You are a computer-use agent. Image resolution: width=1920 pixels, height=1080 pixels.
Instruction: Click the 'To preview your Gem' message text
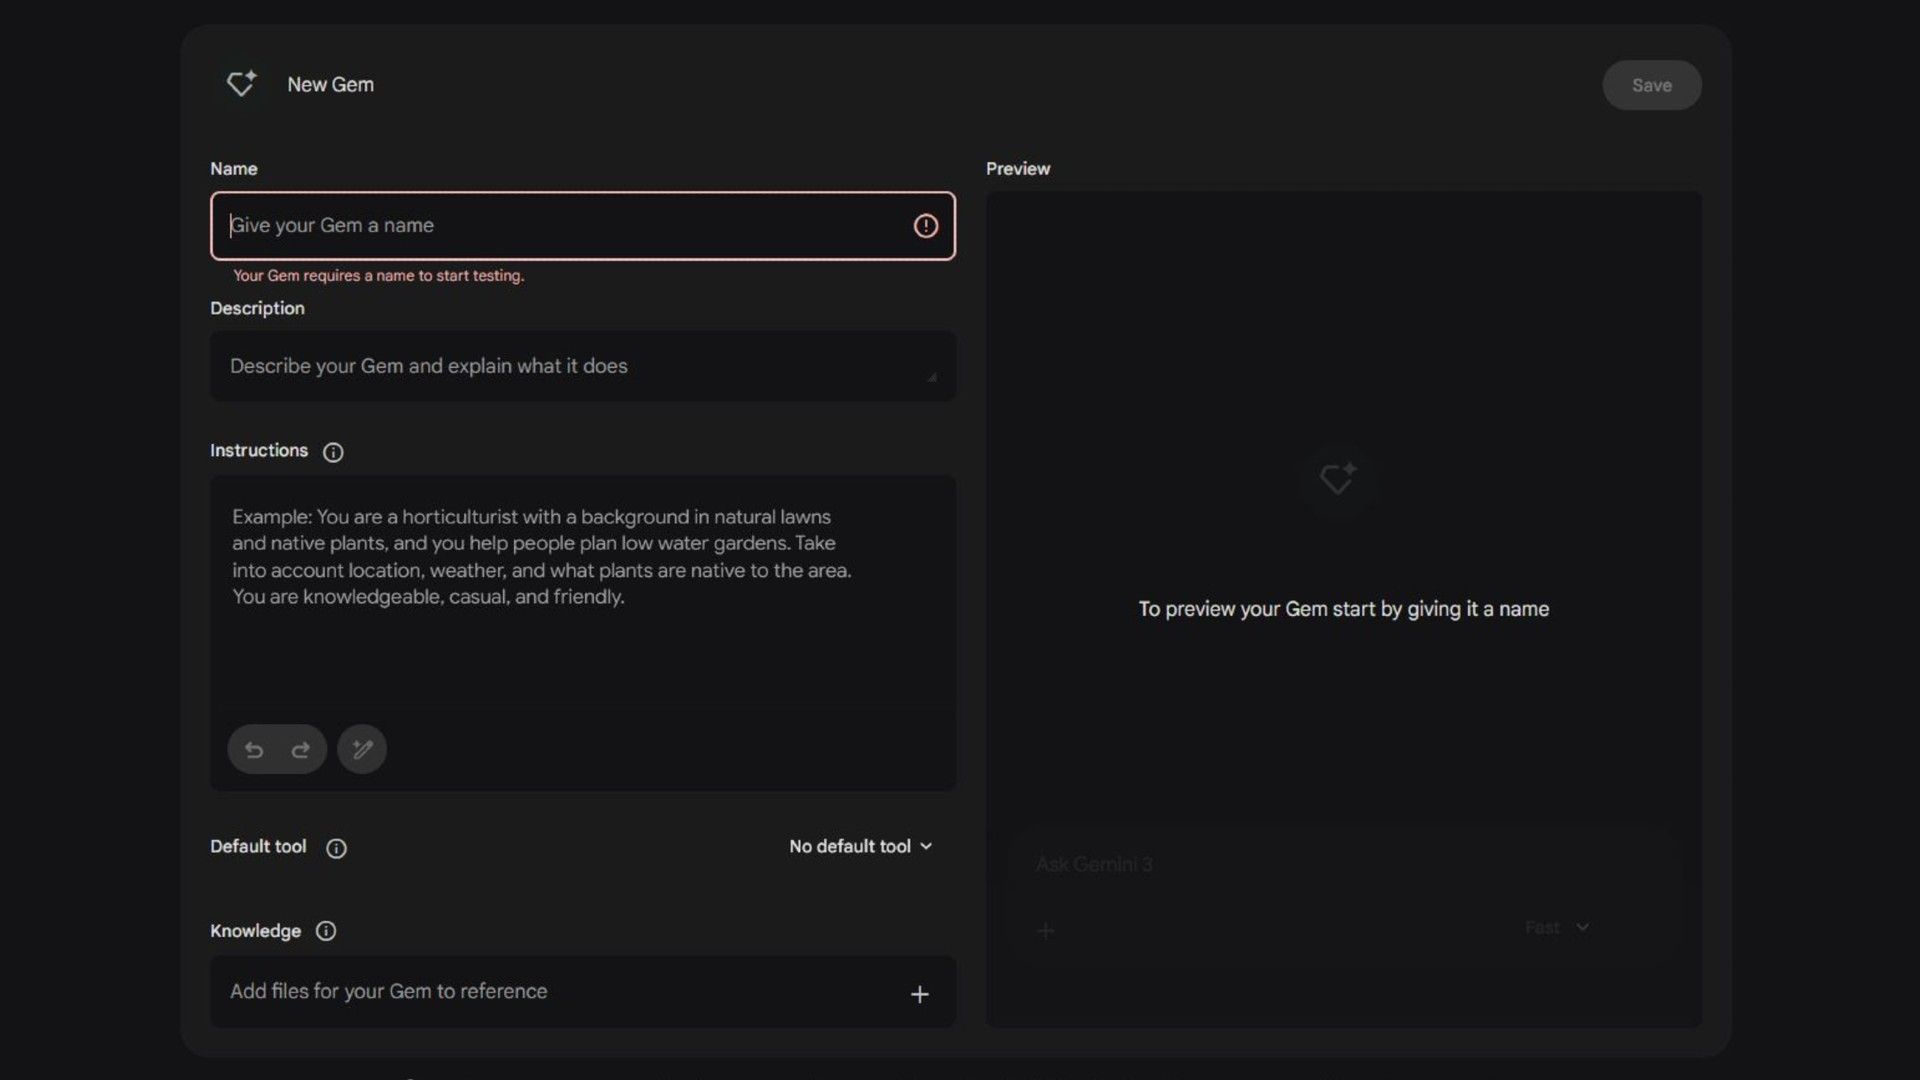point(1344,609)
